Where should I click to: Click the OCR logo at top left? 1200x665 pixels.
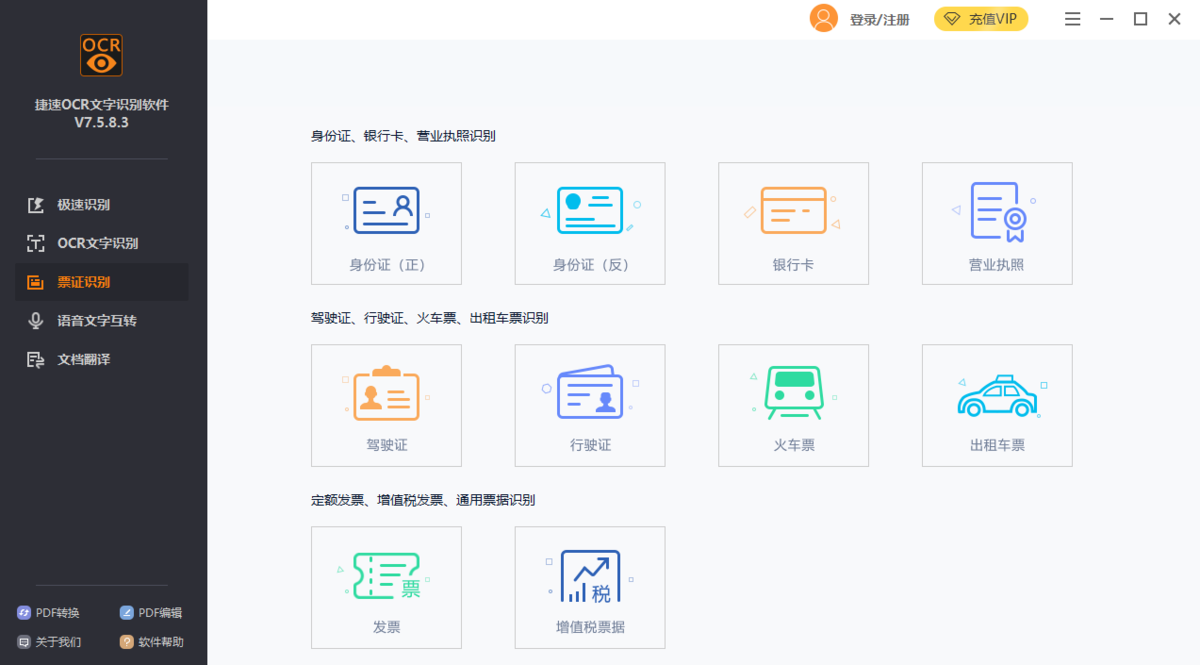click(100, 55)
